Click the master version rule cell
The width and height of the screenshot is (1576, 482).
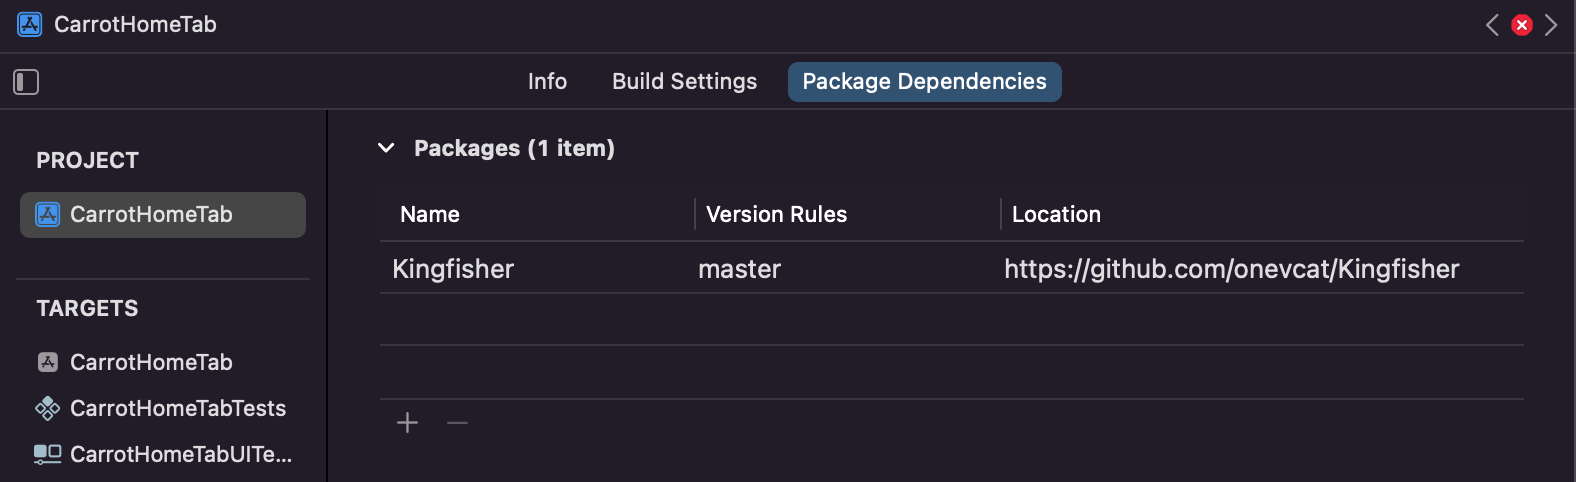point(739,269)
